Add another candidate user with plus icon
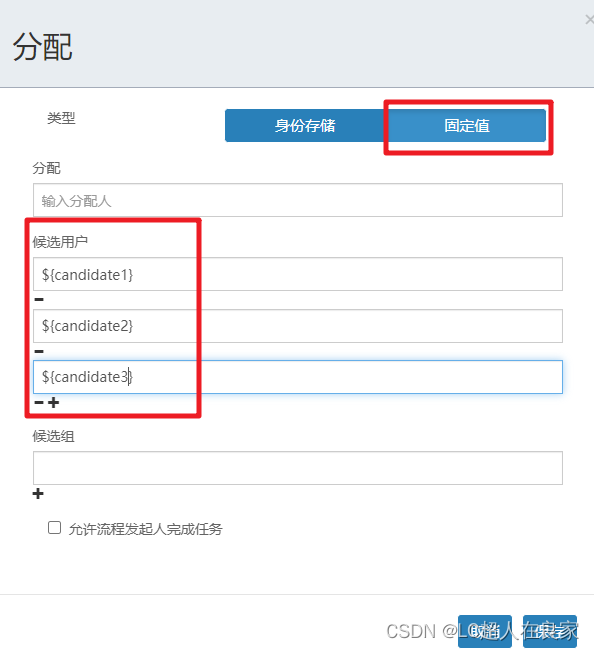Screen dimensions: 594x651 (54, 402)
